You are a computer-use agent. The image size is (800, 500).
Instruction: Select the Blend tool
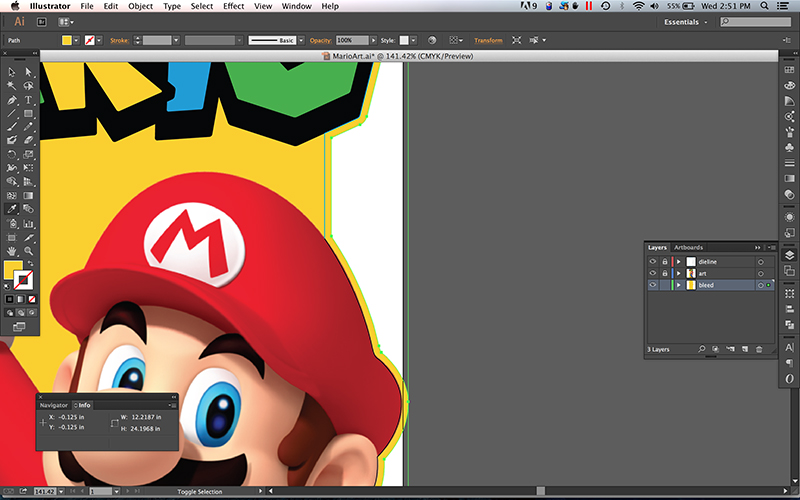pos(28,209)
